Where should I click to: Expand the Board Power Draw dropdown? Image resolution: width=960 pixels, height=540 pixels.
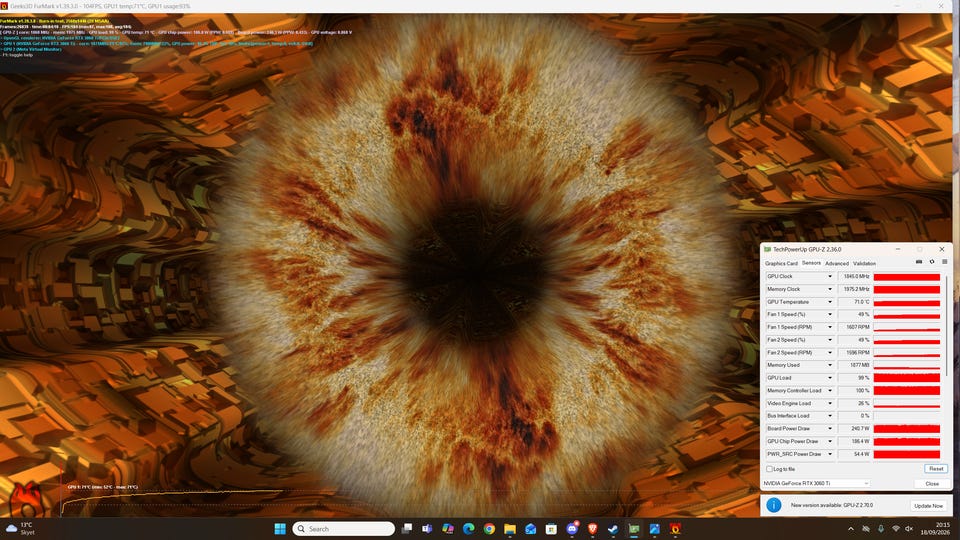click(x=830, y=429)
